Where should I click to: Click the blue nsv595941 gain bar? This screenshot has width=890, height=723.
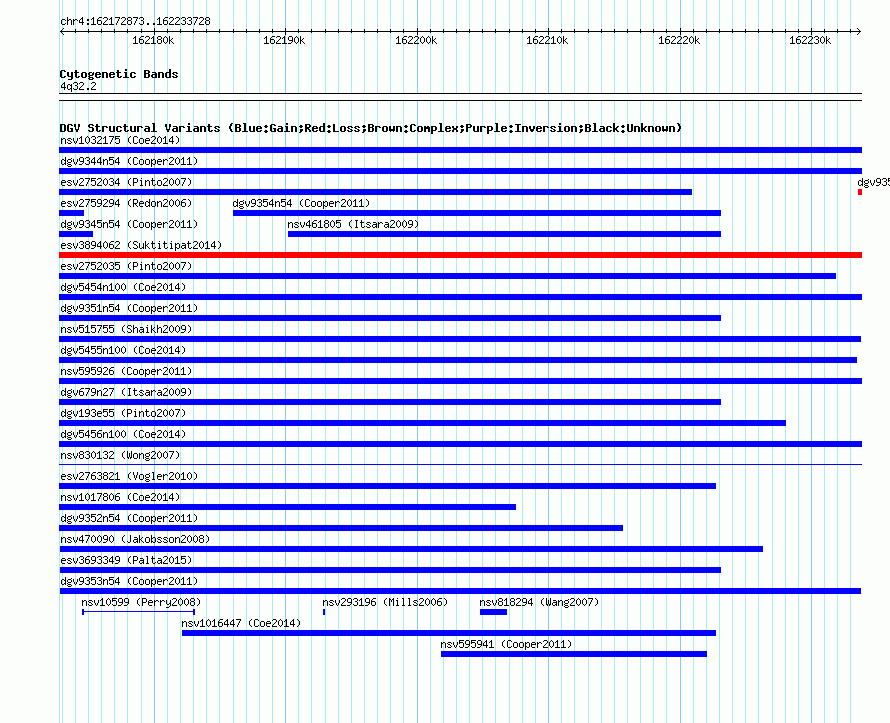click(574, 654)
